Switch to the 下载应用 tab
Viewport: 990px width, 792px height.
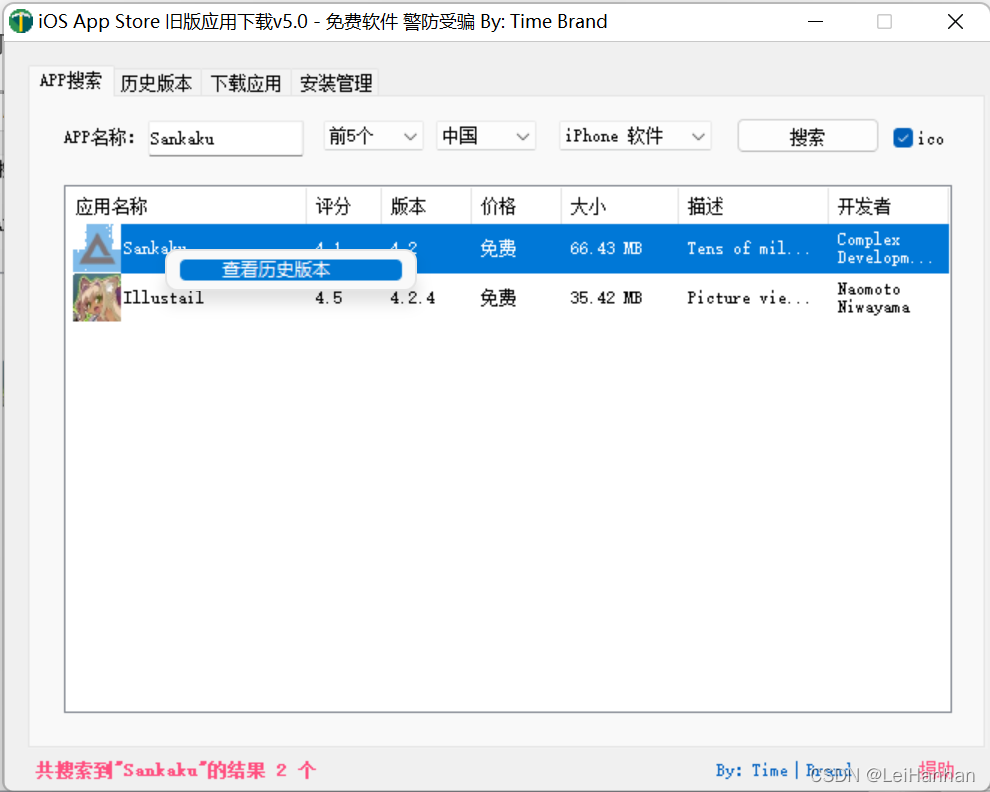pyautogui.click(x=246, y=83)
